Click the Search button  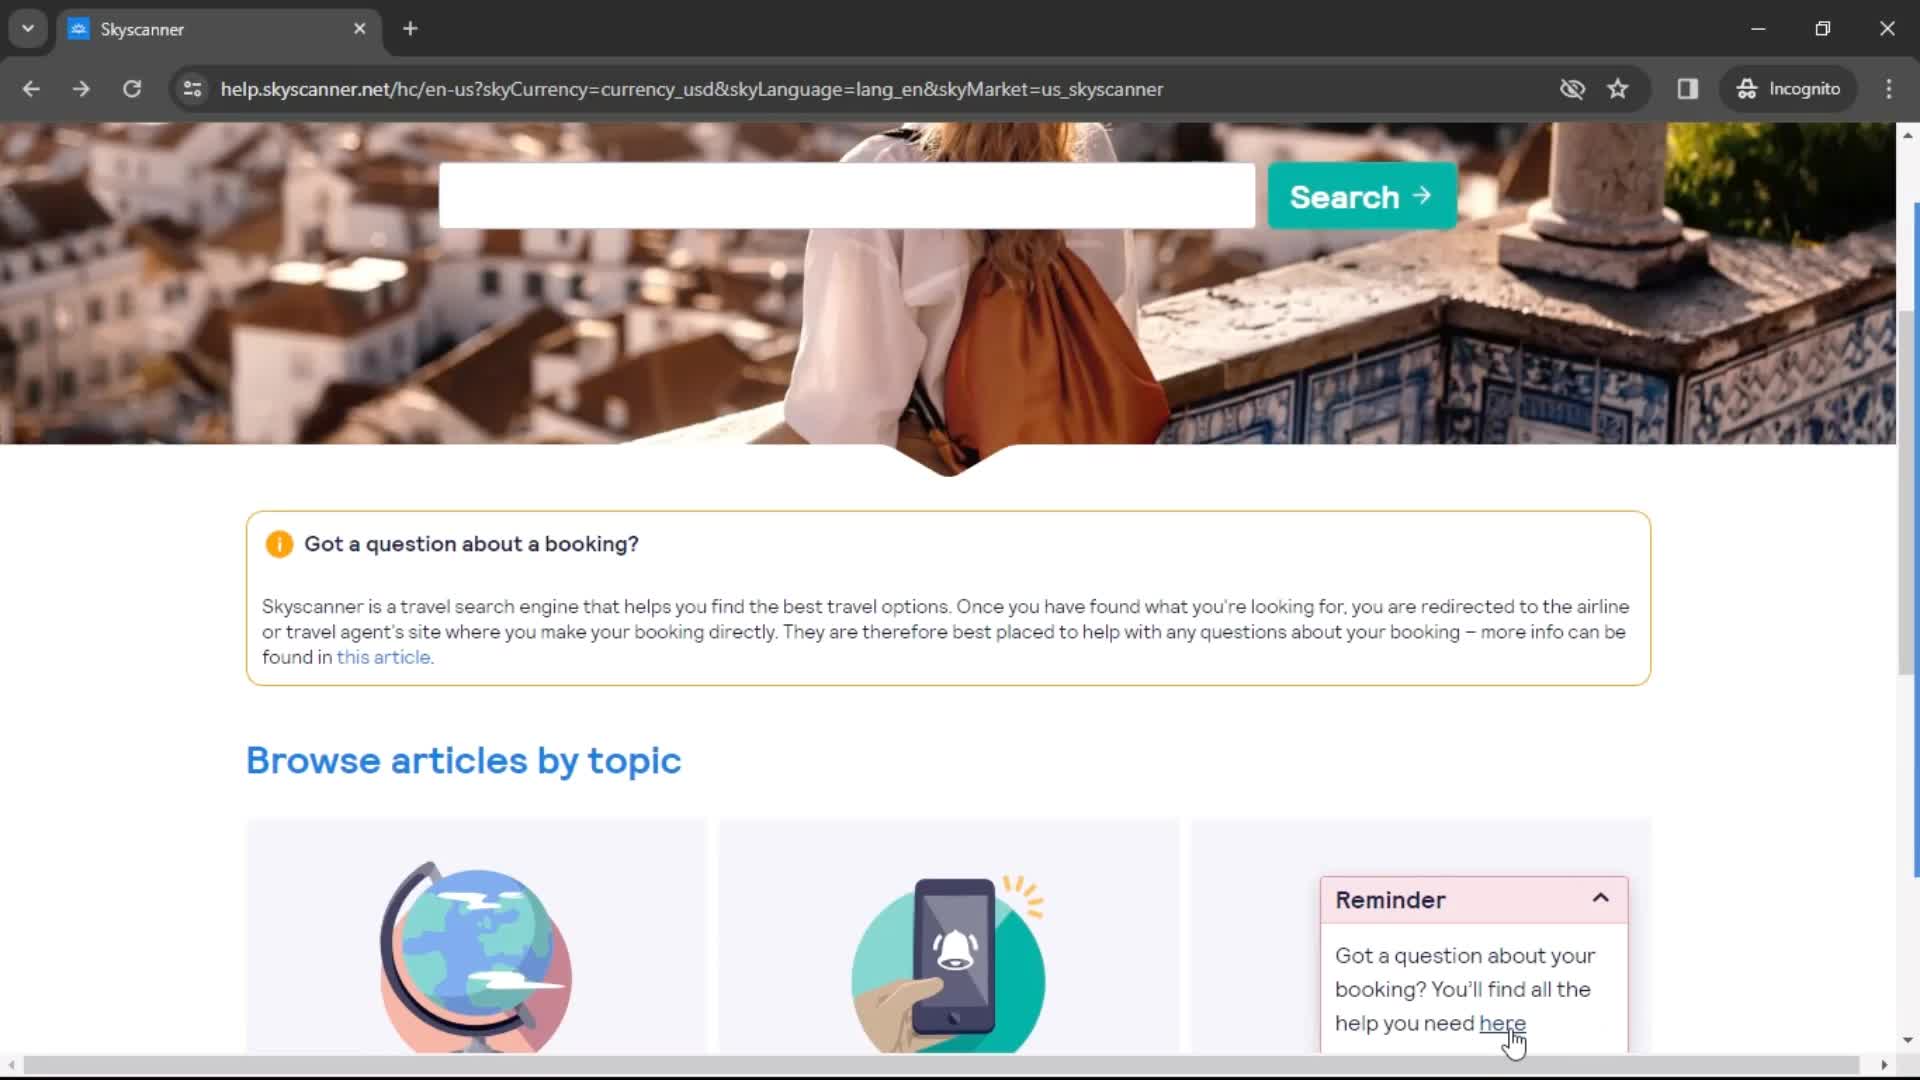coord(1360,196)
